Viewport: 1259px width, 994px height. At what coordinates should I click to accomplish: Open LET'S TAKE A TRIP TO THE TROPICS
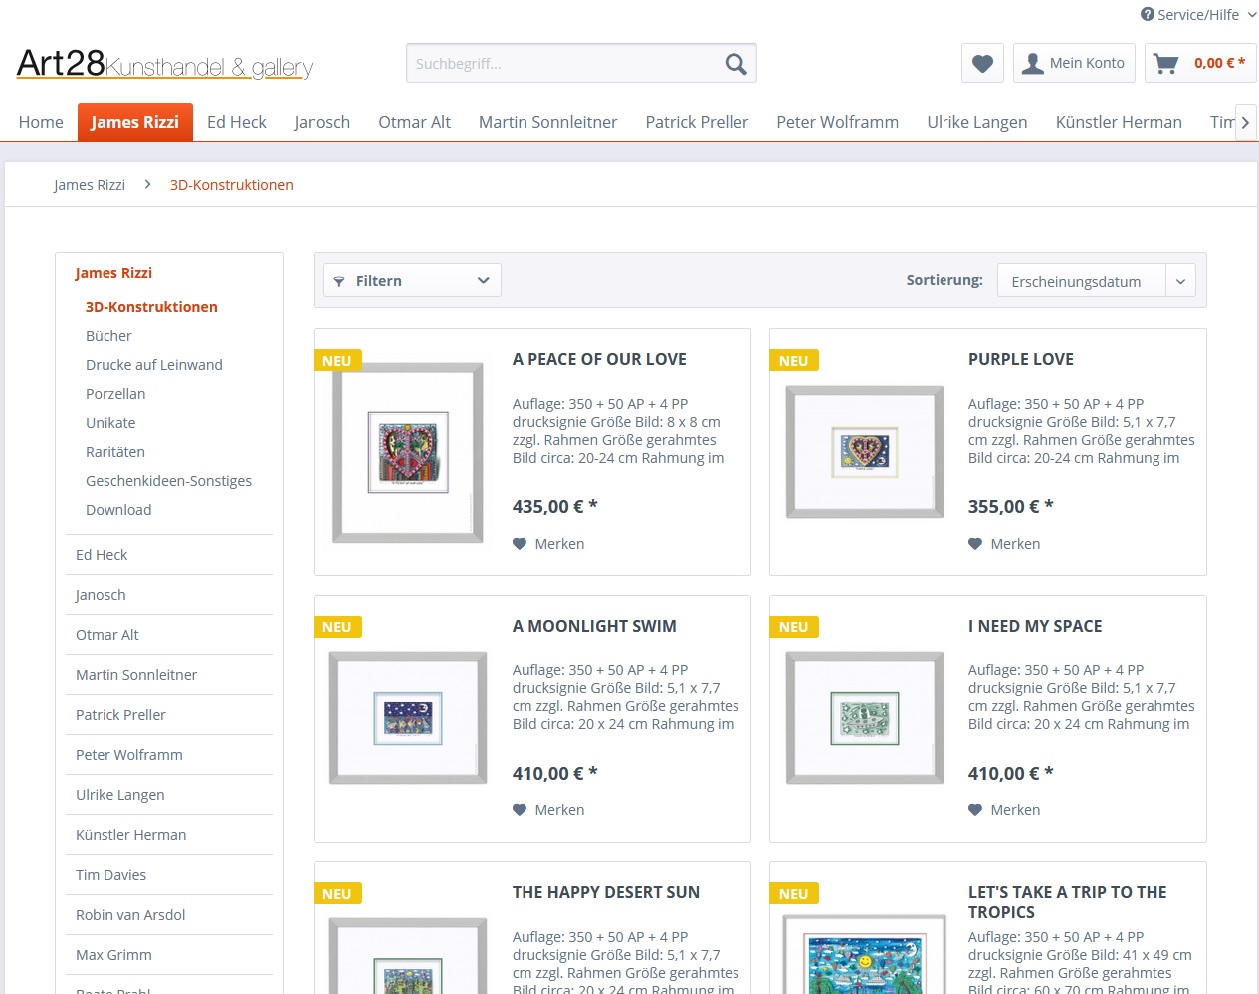1067,902
